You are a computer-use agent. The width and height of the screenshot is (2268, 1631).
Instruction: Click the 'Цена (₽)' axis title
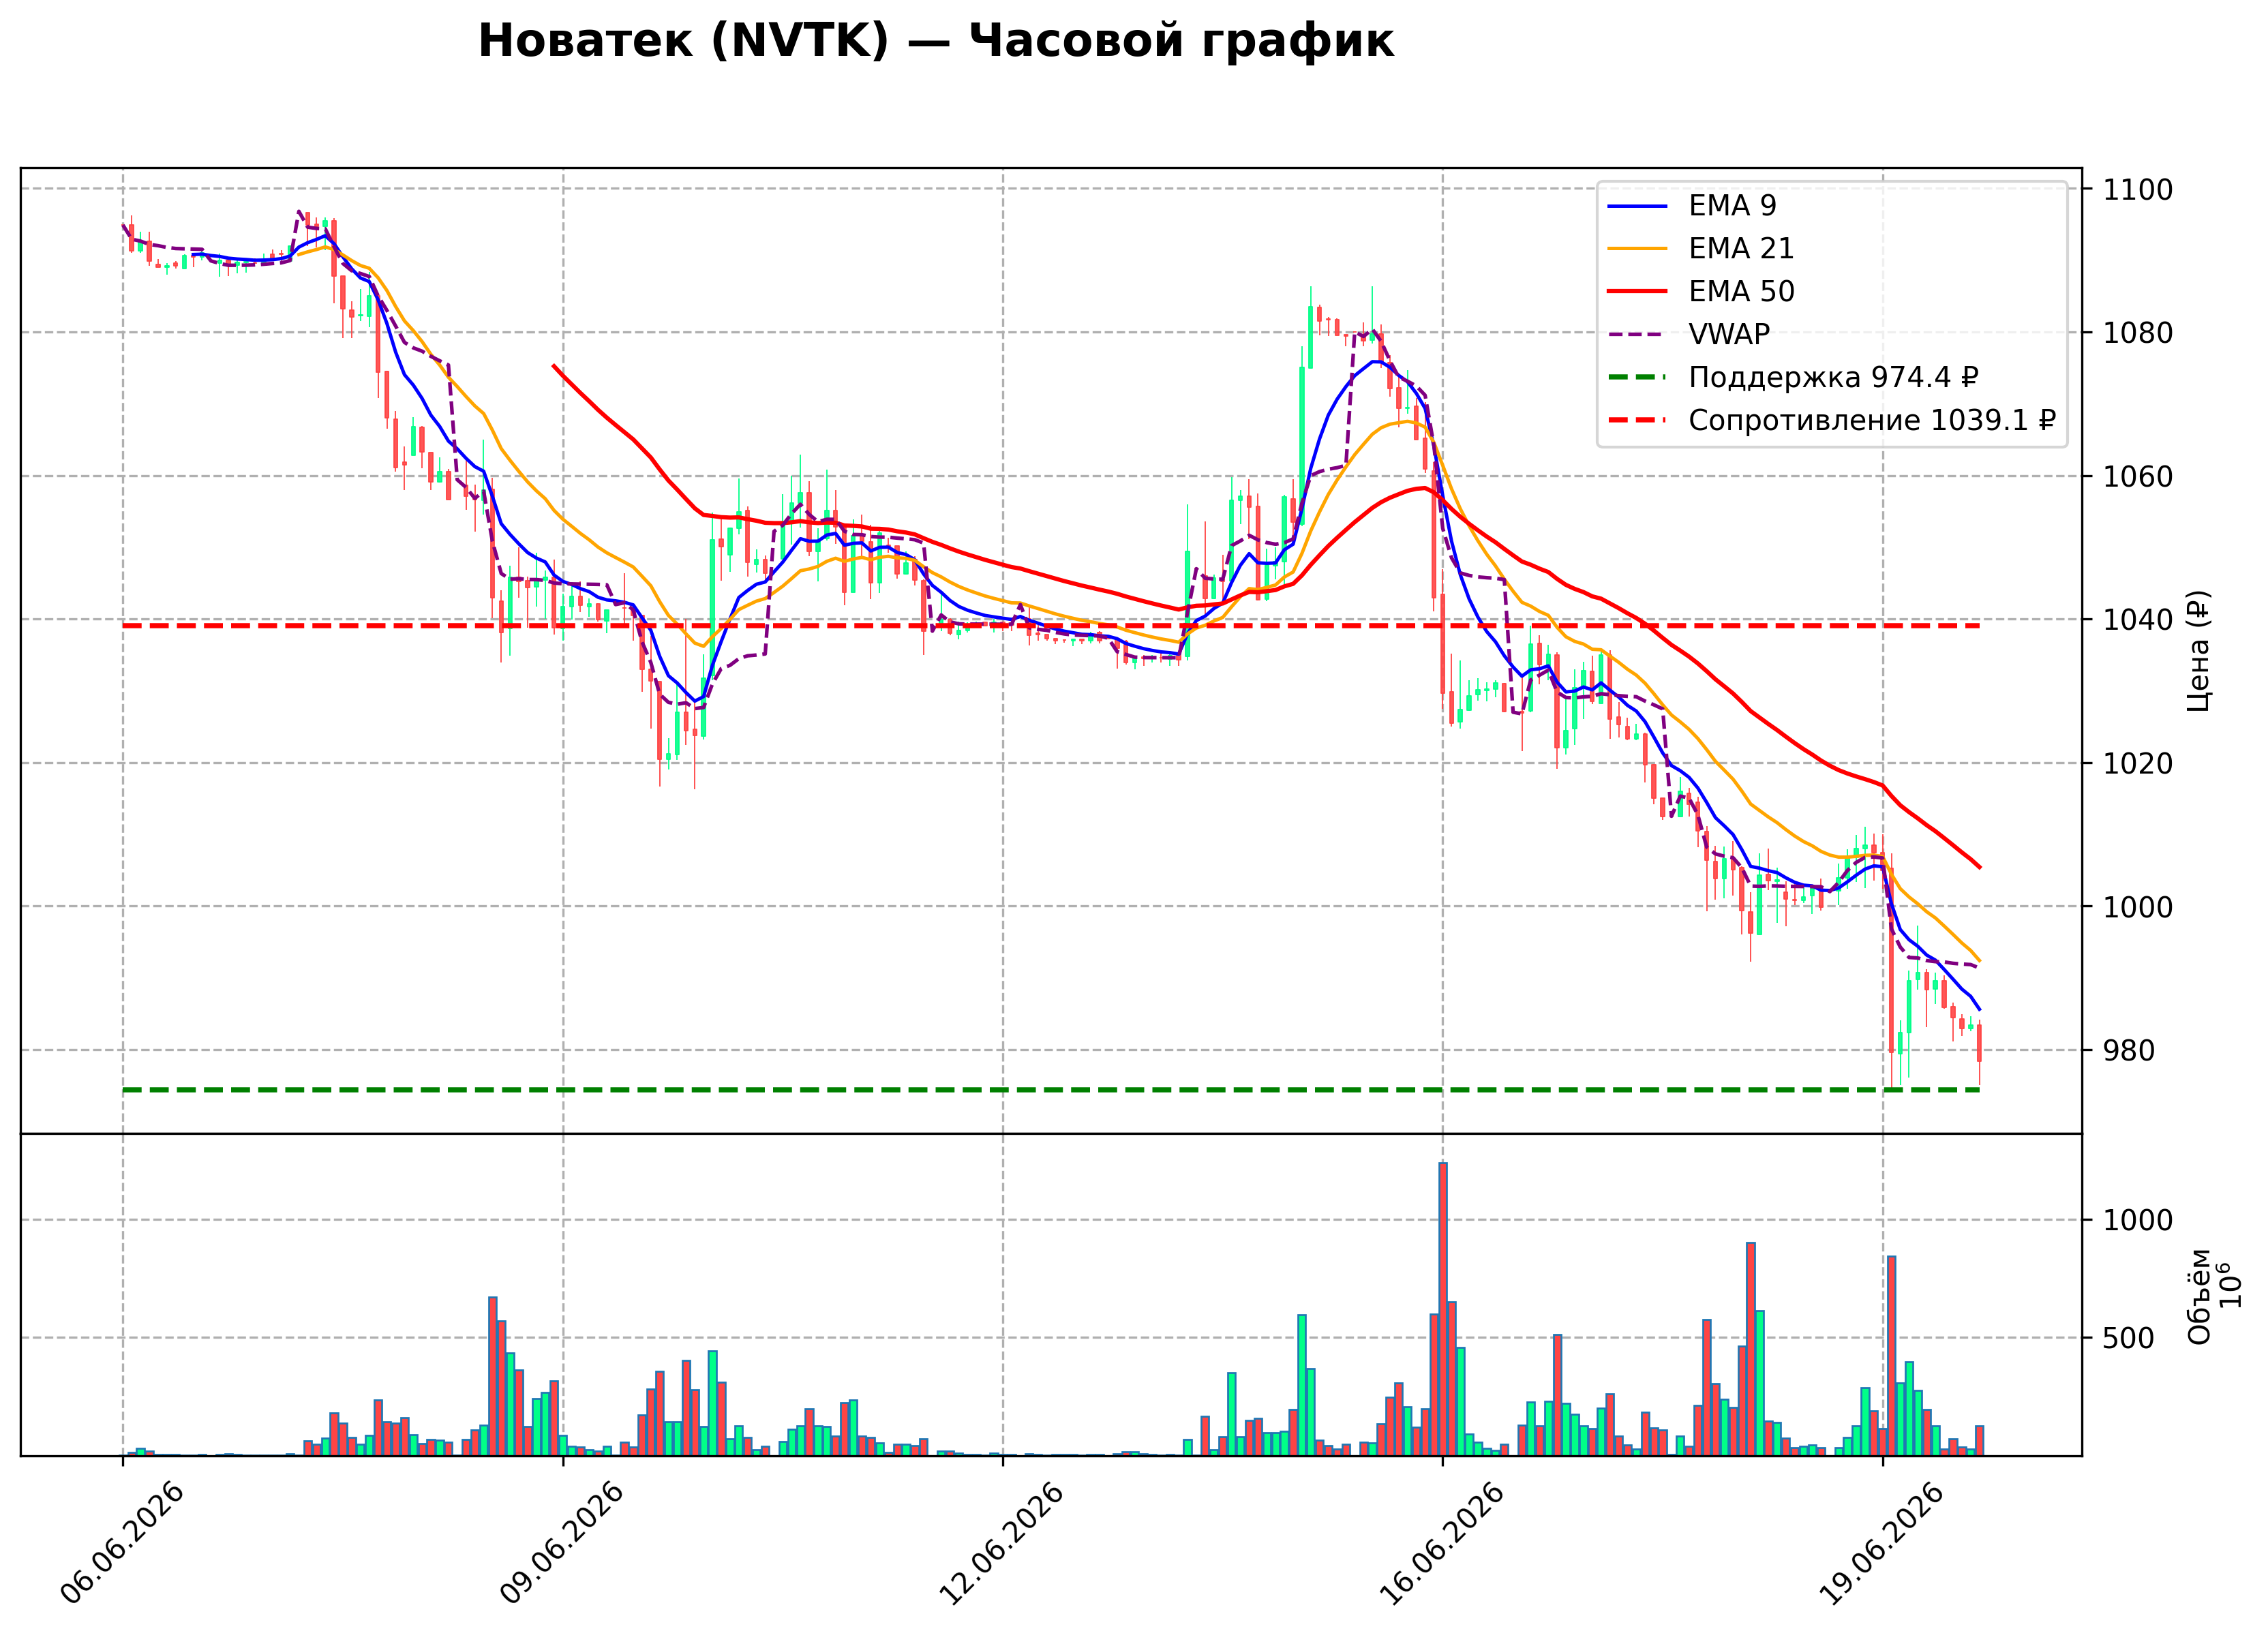click(x=2198, y=651)
